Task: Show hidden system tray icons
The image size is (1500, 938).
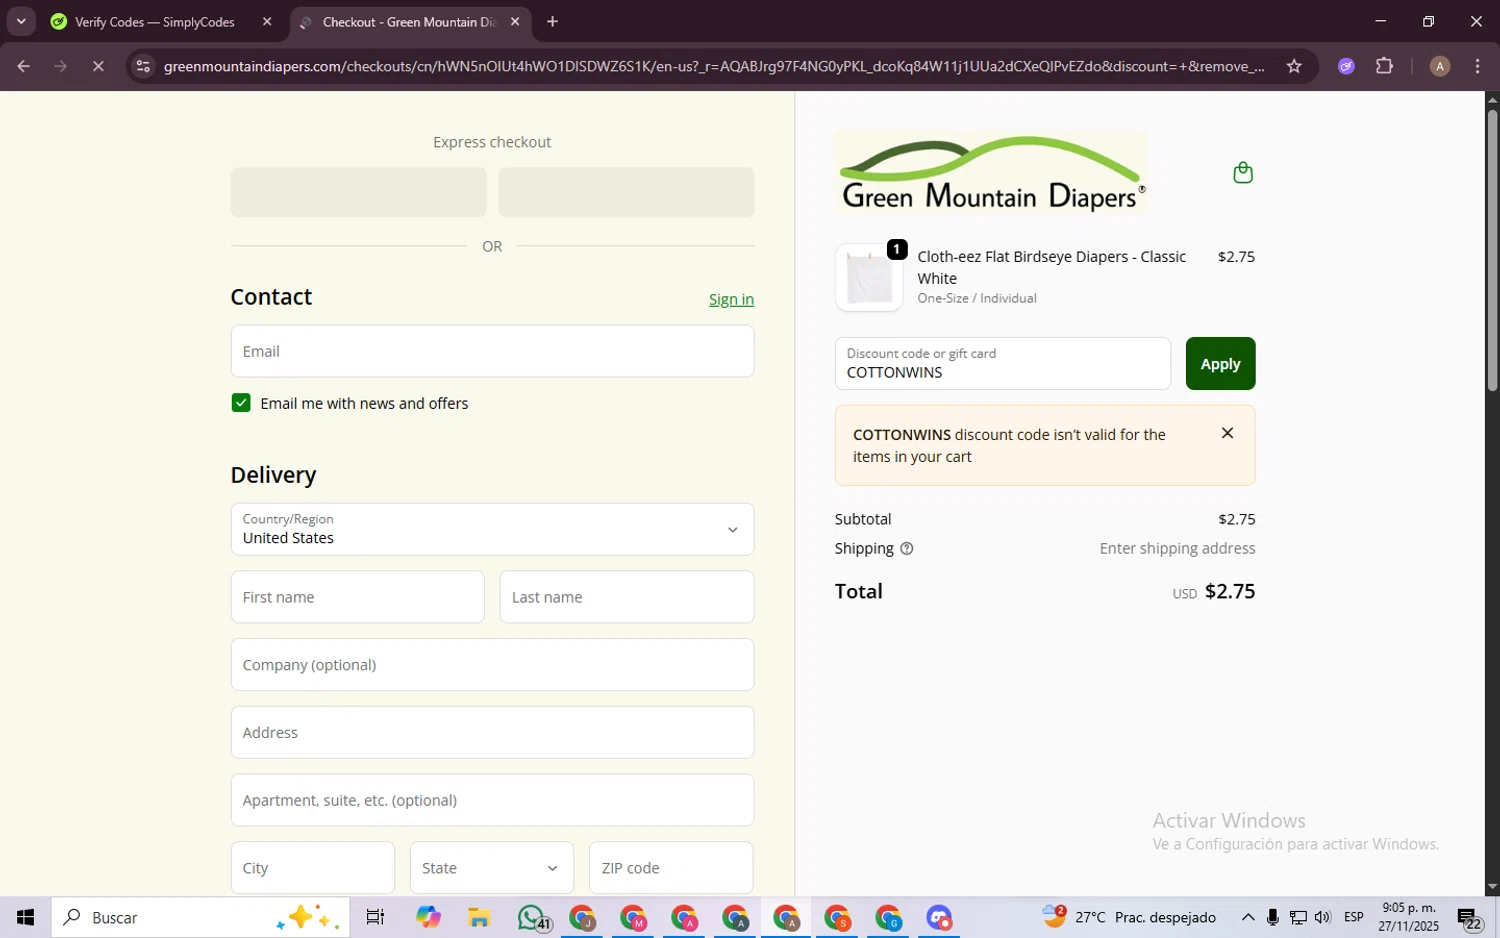Action: (1248, 917)
